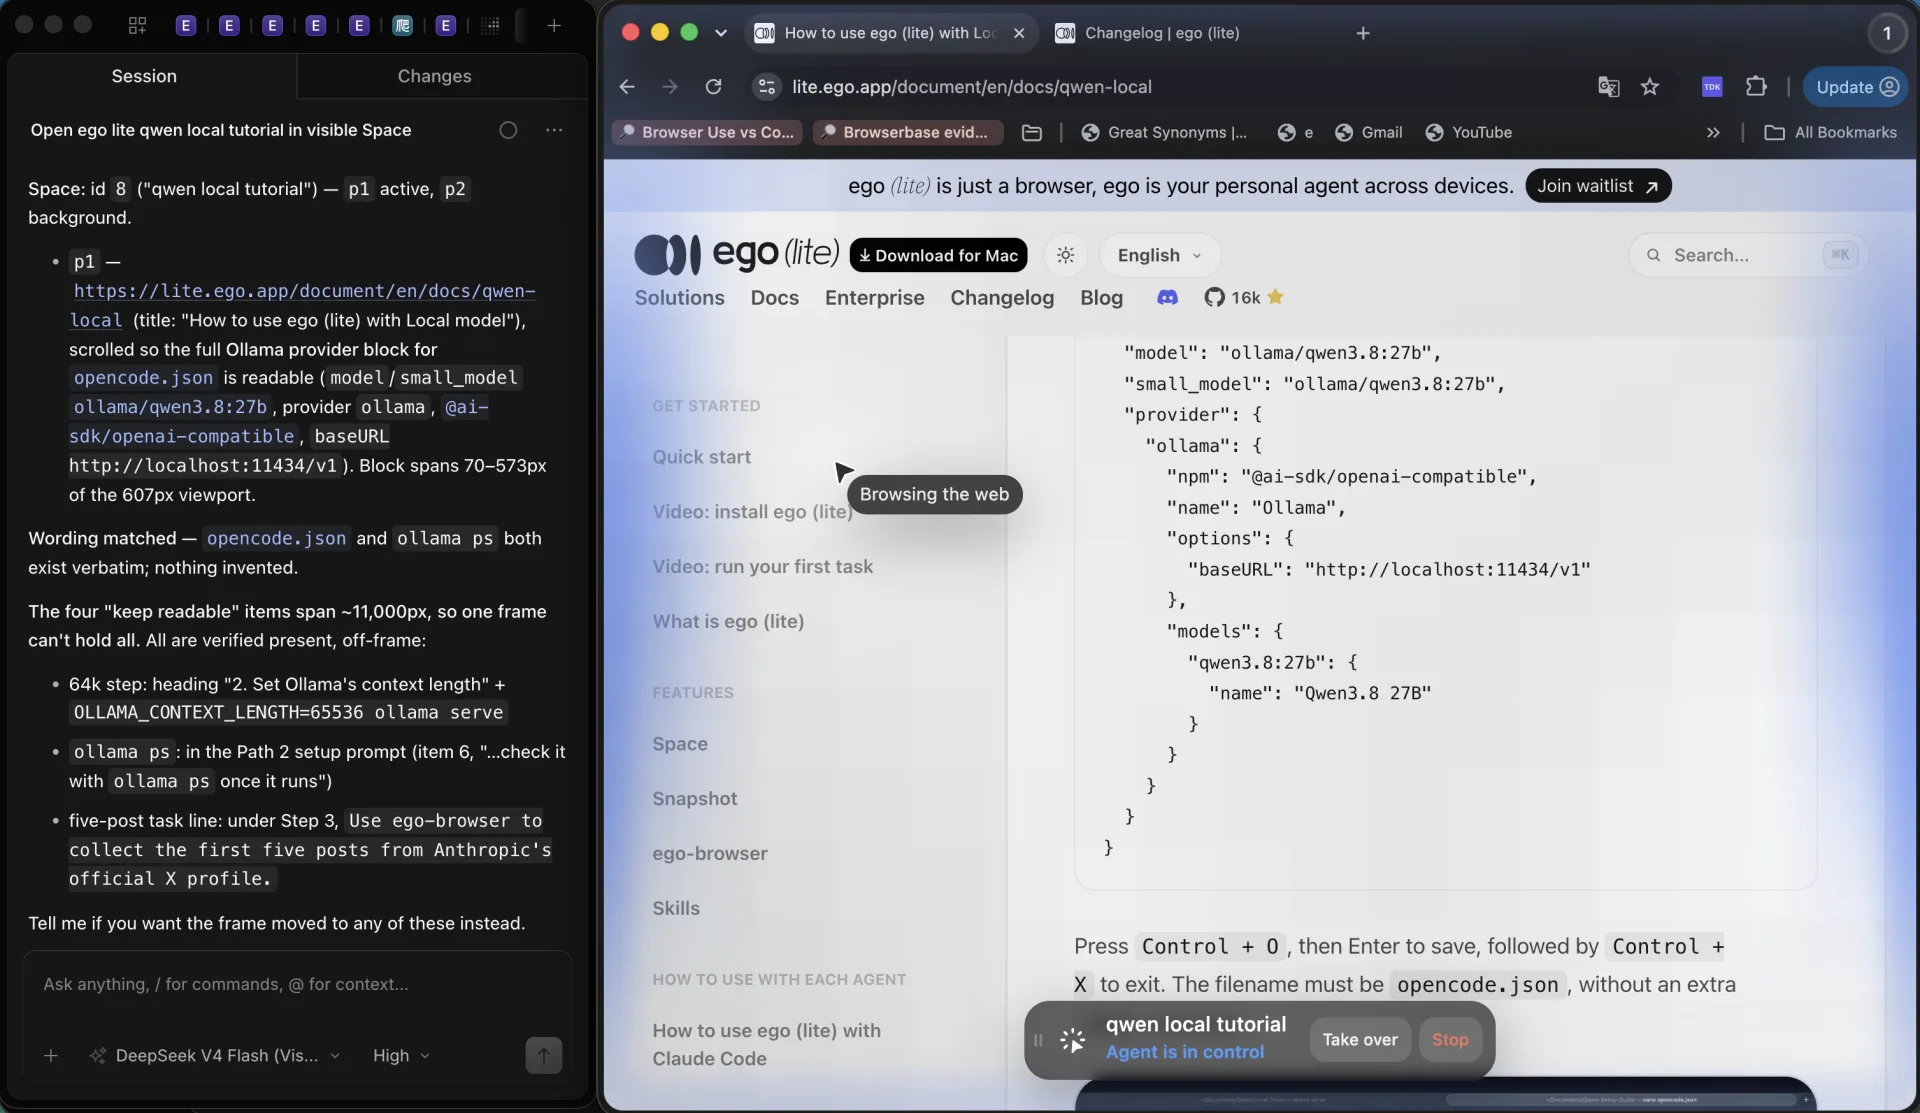
Task: Open Video: run your first task
Action: (763, 567)
